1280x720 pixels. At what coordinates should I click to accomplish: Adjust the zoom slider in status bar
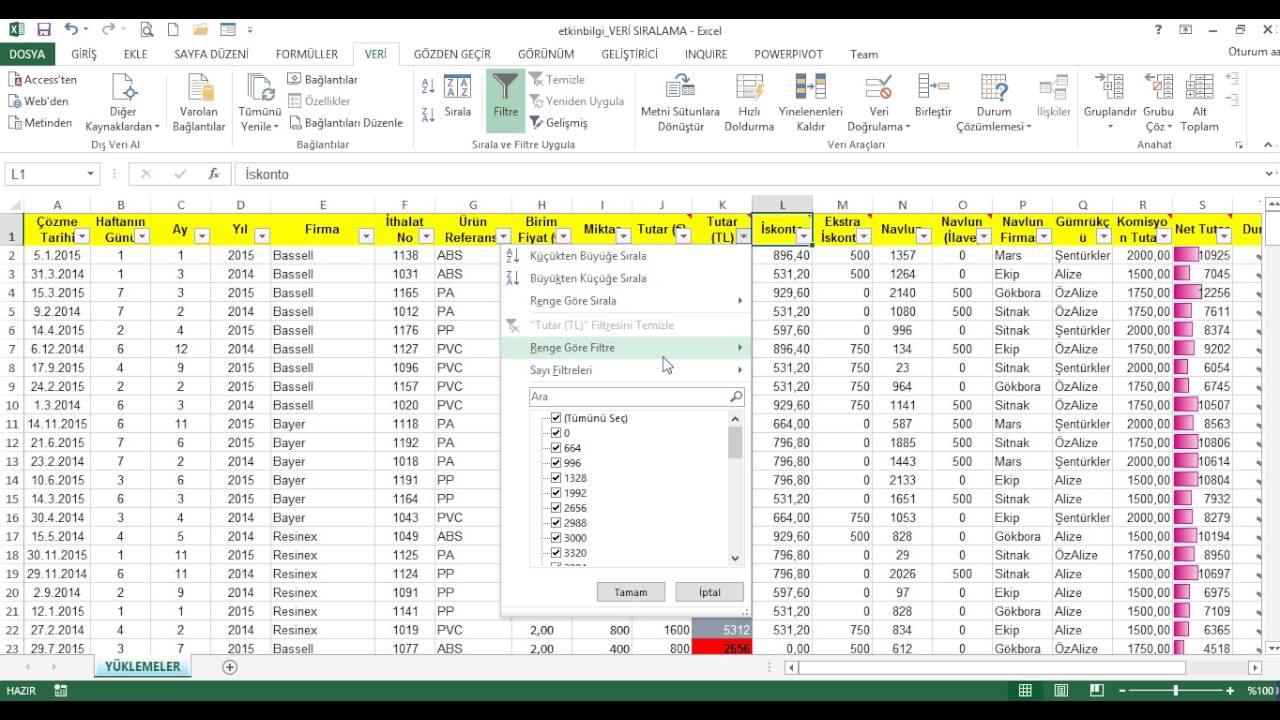pyautogui.click(x=1176, y=691)
